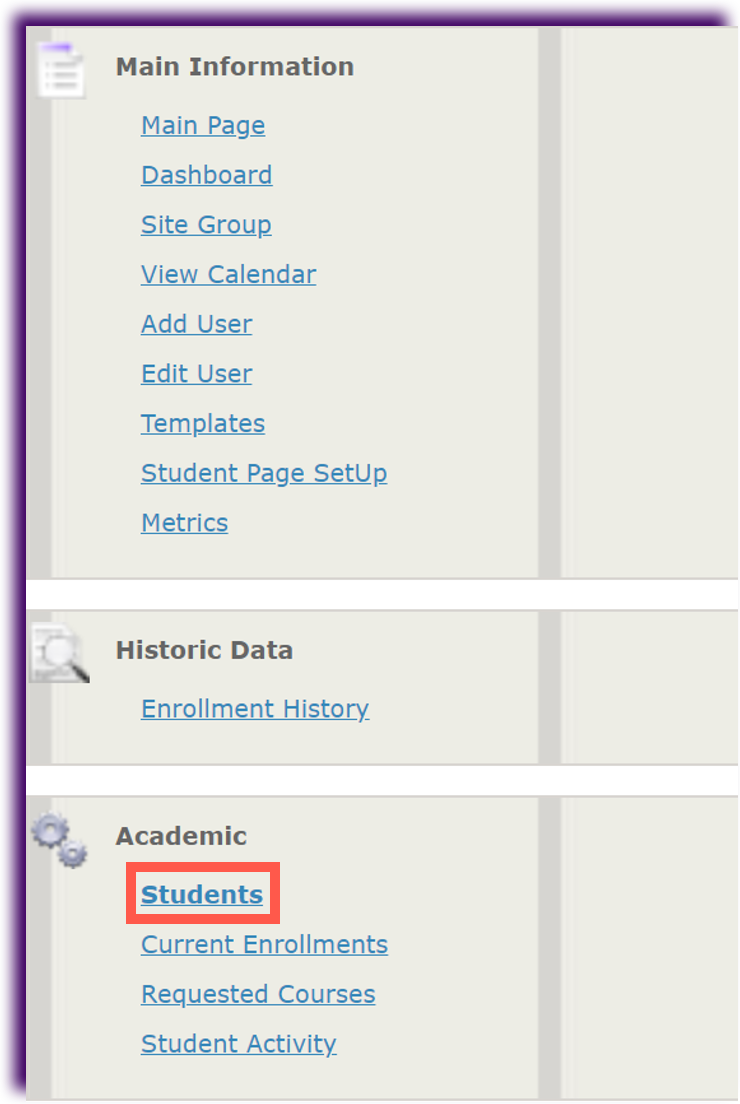Open the Enrollment History link
This screenshot has width=740, height=1104.
click(255, 709)
